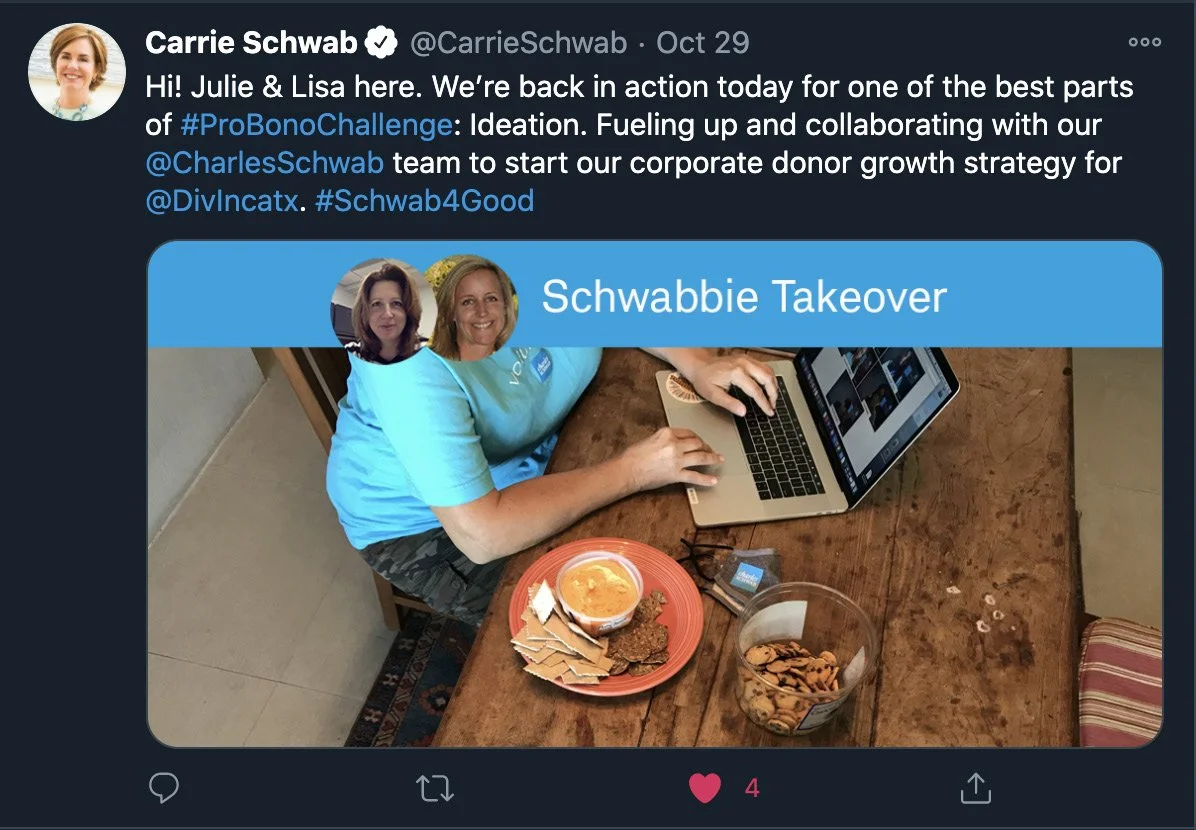Visit the @CarrieSchwab handle link
1196x830 pixels.
519,43
